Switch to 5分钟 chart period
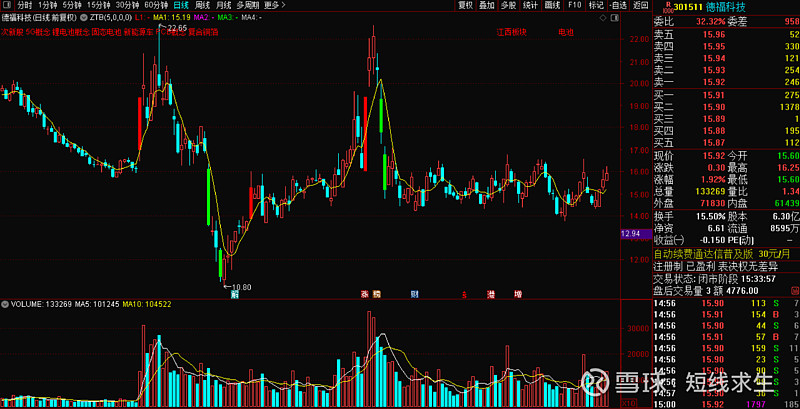The width and height of the screenshot is (800, 409). click(72, 6)
